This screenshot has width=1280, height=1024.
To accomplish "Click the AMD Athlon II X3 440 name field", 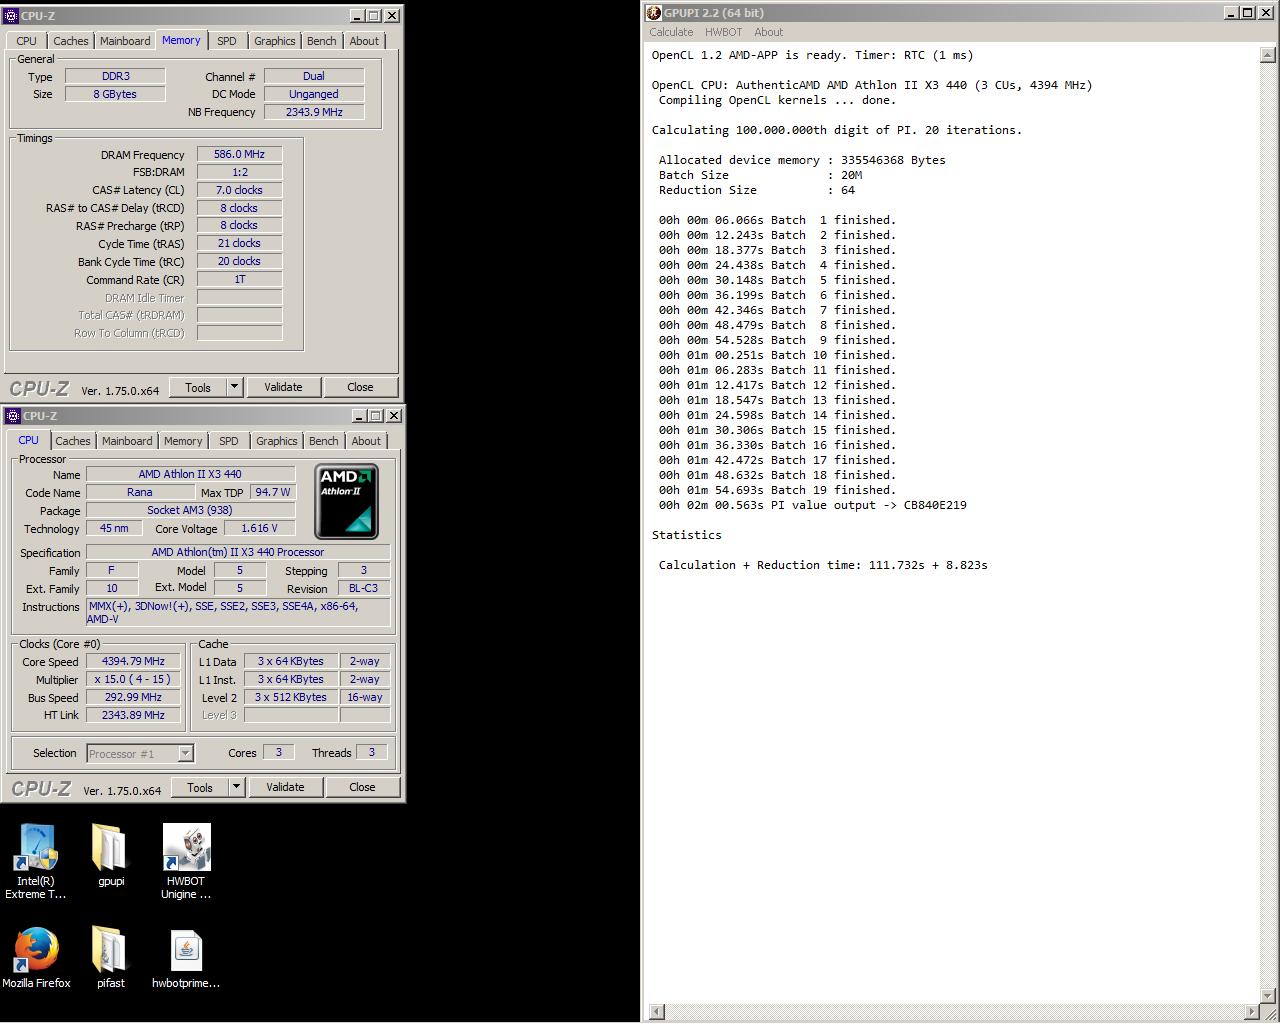I will click(x=190, y=474).
